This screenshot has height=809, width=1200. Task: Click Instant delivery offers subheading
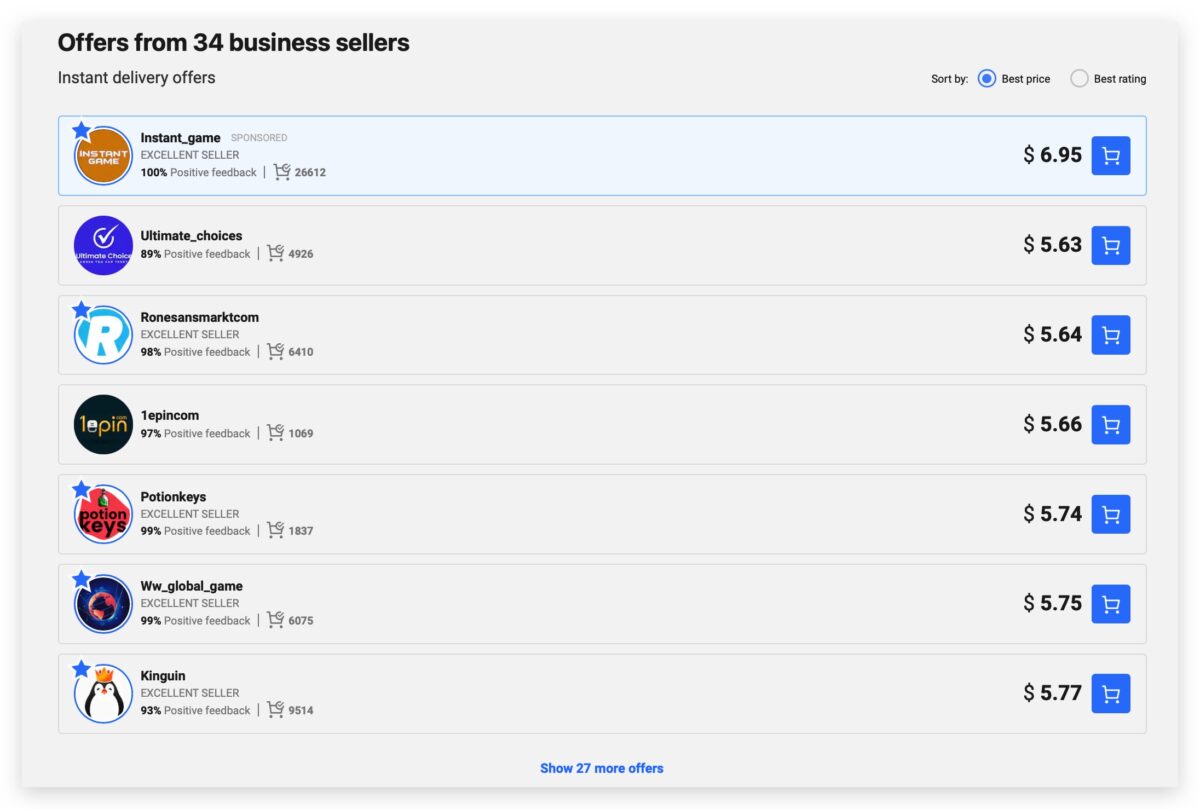[x=136, y=78]
